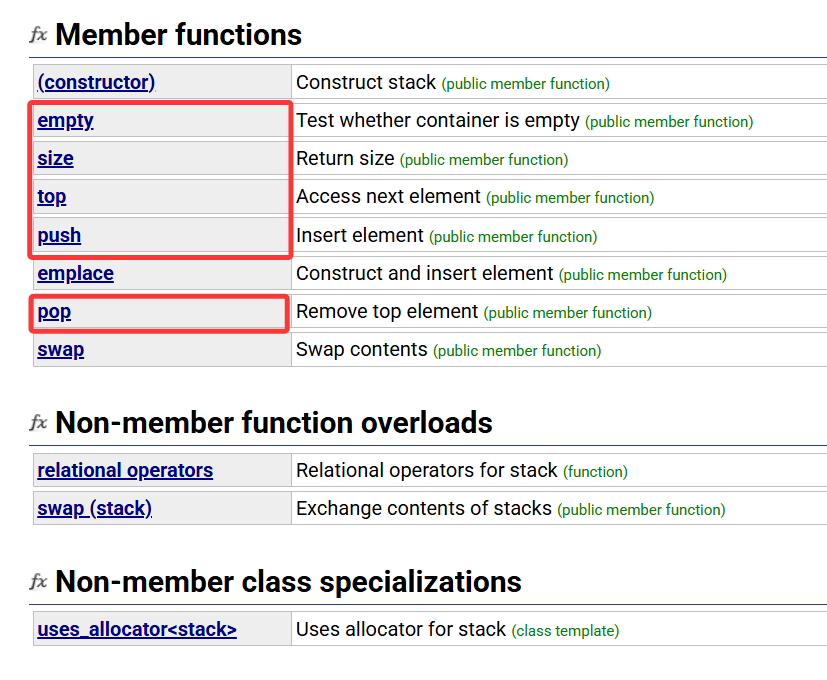Open the swap (stack) link

[94, 509]
